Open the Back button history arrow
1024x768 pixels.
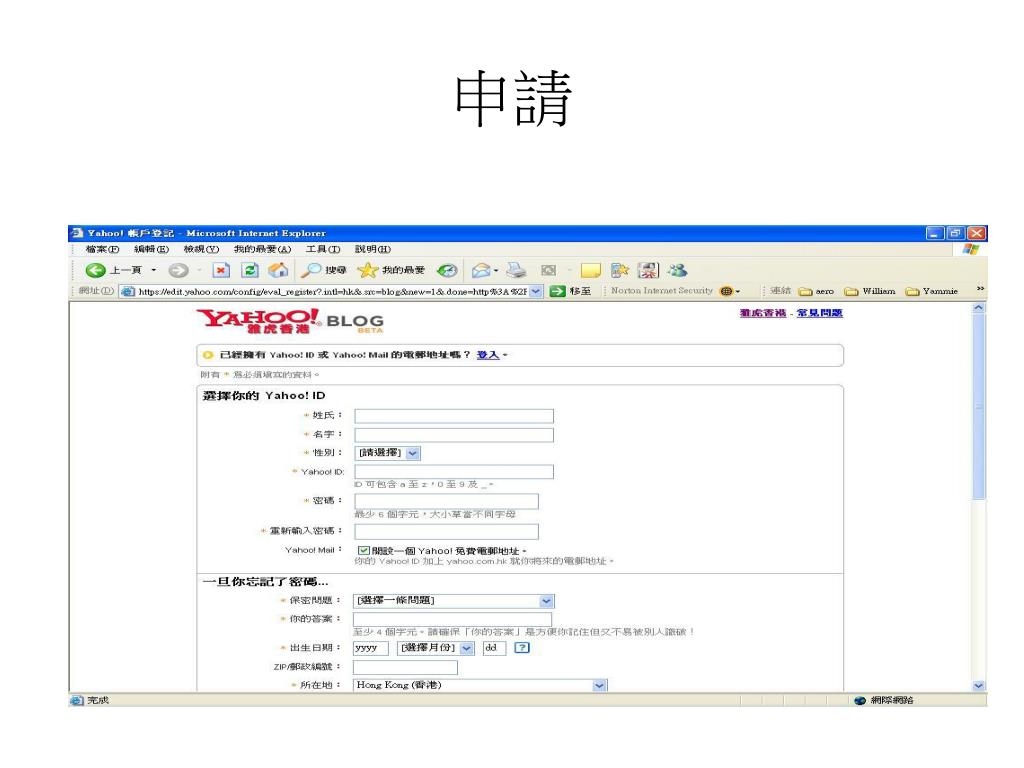coord(153,270)
